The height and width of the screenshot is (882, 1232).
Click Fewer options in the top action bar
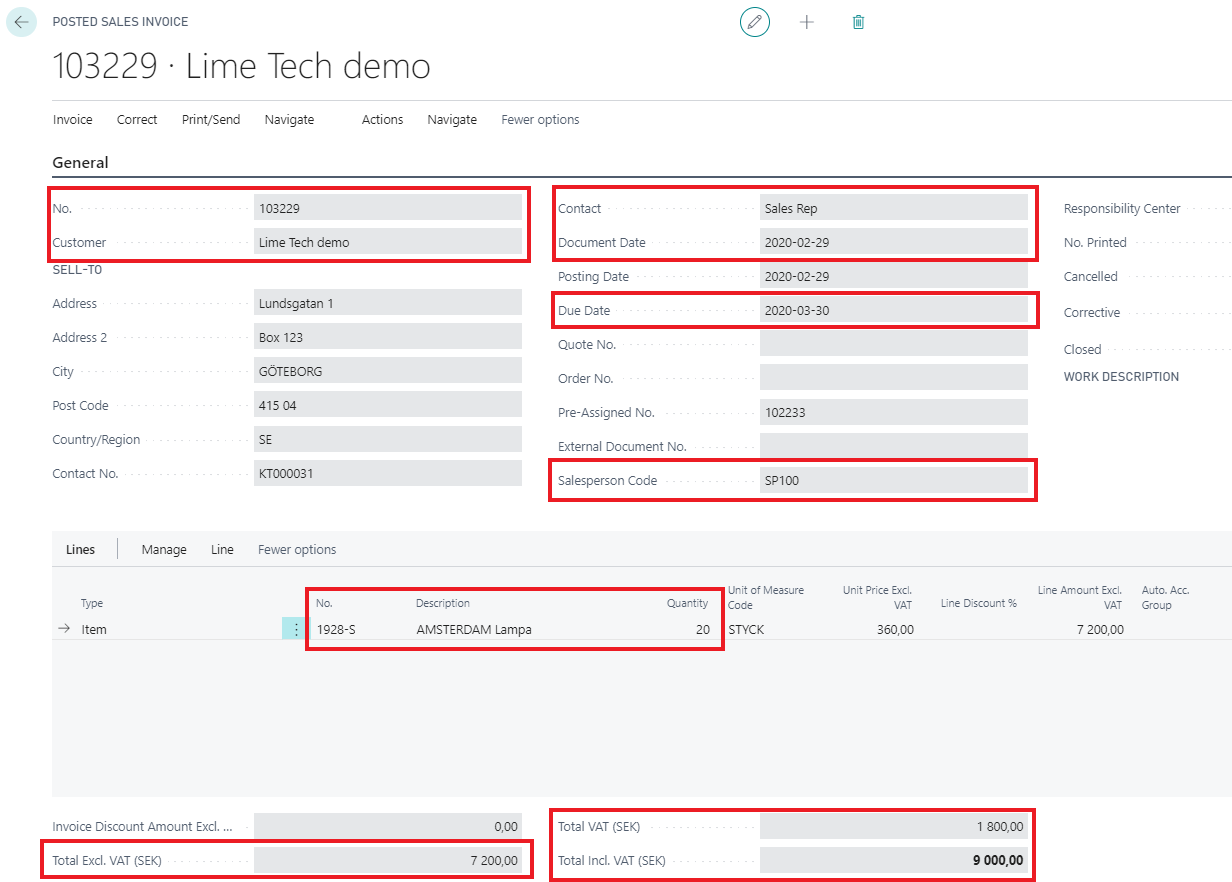coord(540,120)
